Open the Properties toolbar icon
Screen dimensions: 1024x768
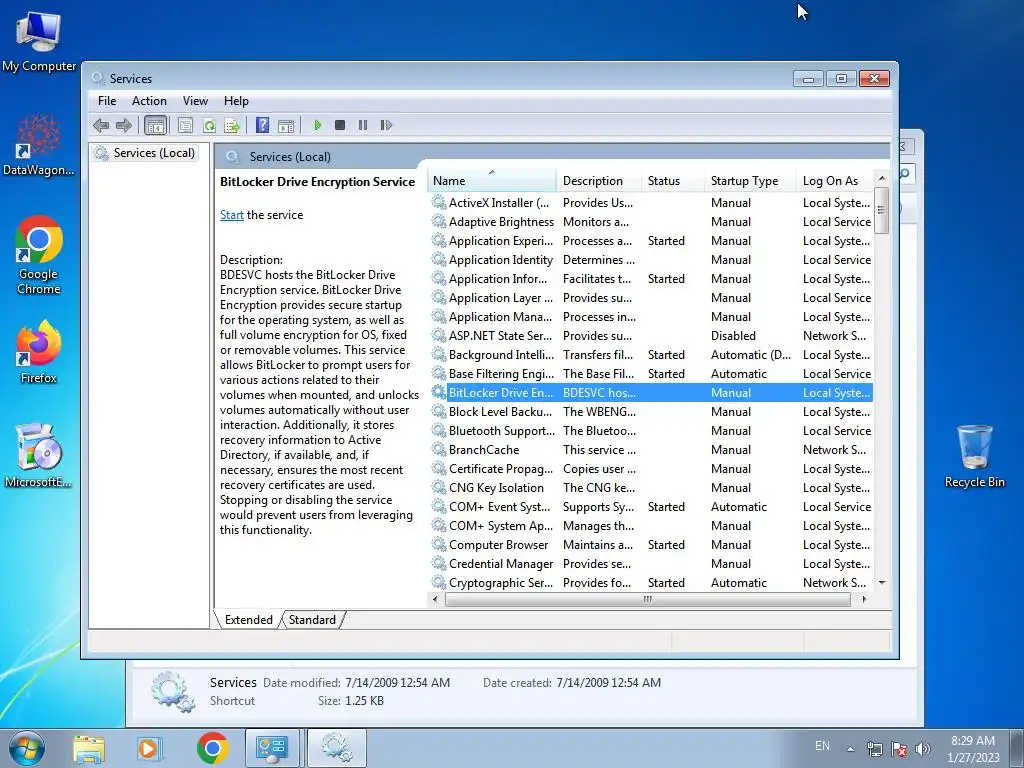click(185, 125)
